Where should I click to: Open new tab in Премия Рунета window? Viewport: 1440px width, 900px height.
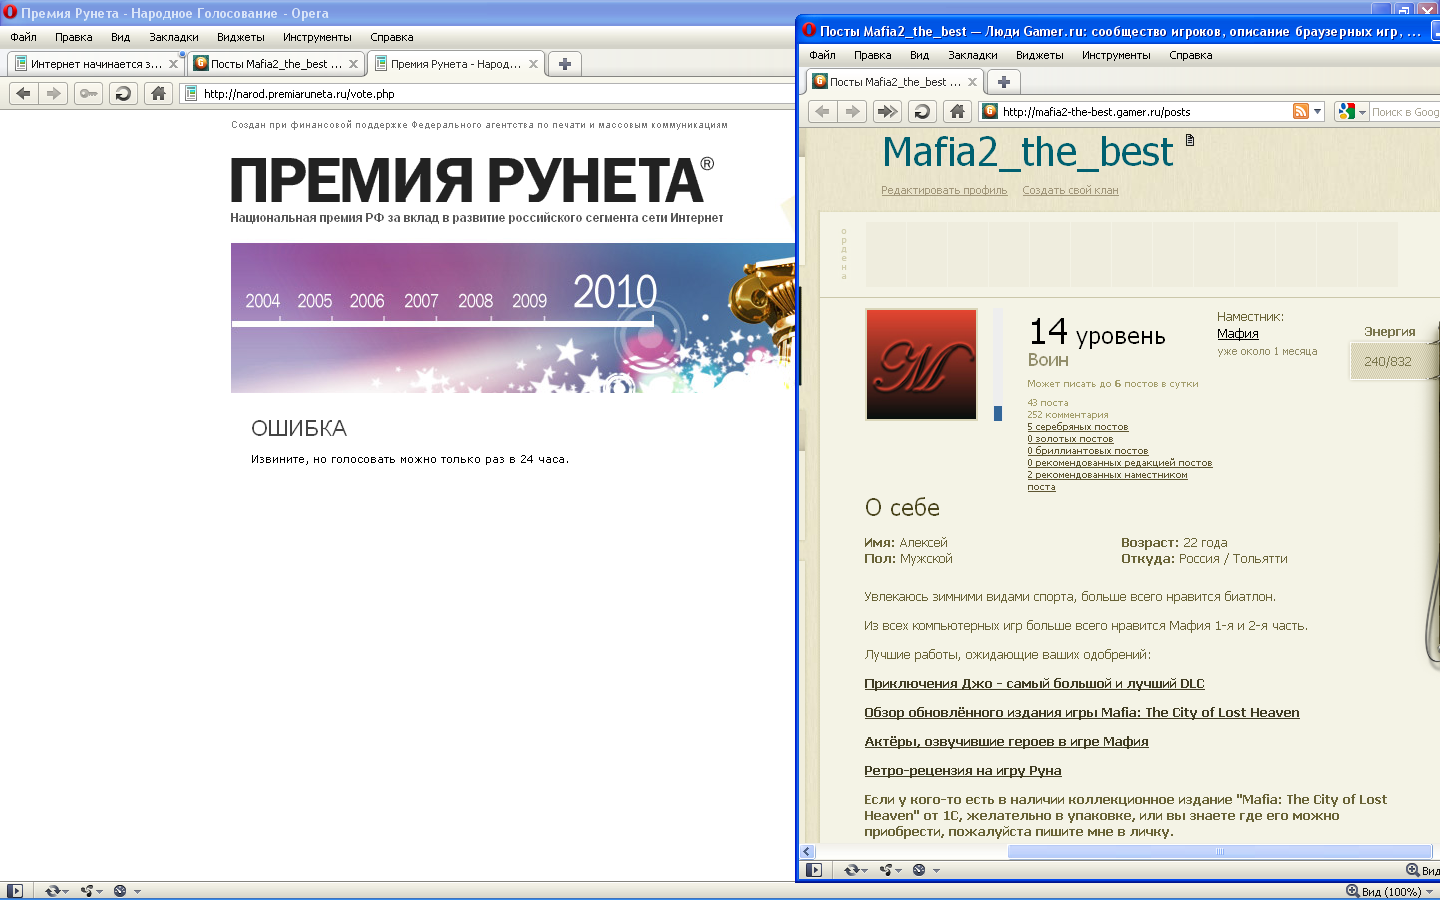(565, 64)
